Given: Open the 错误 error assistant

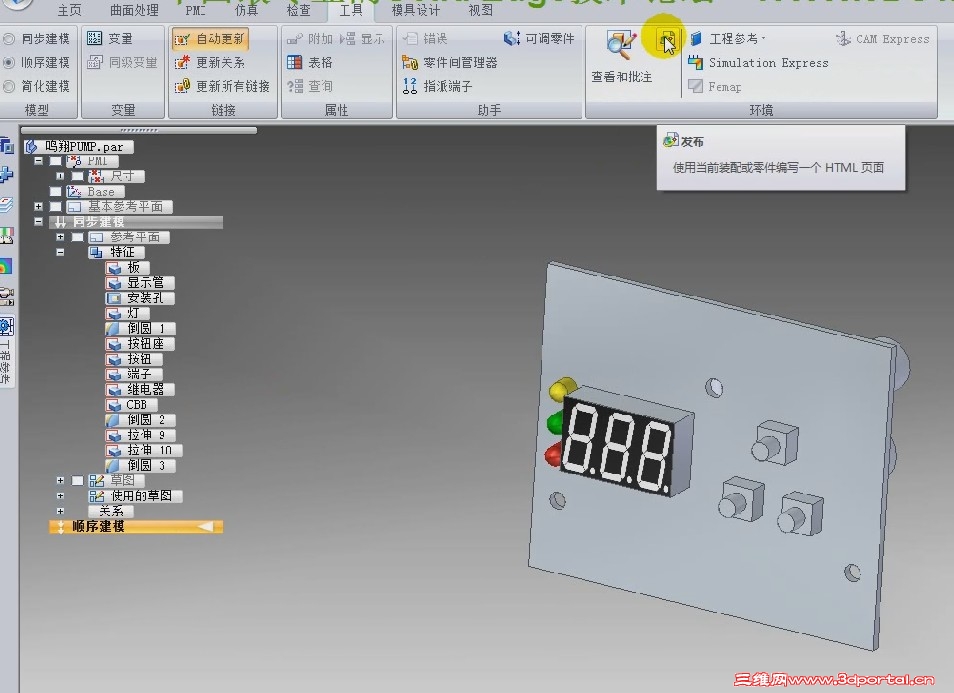Looking at the screenshot, I should point(425,39).
